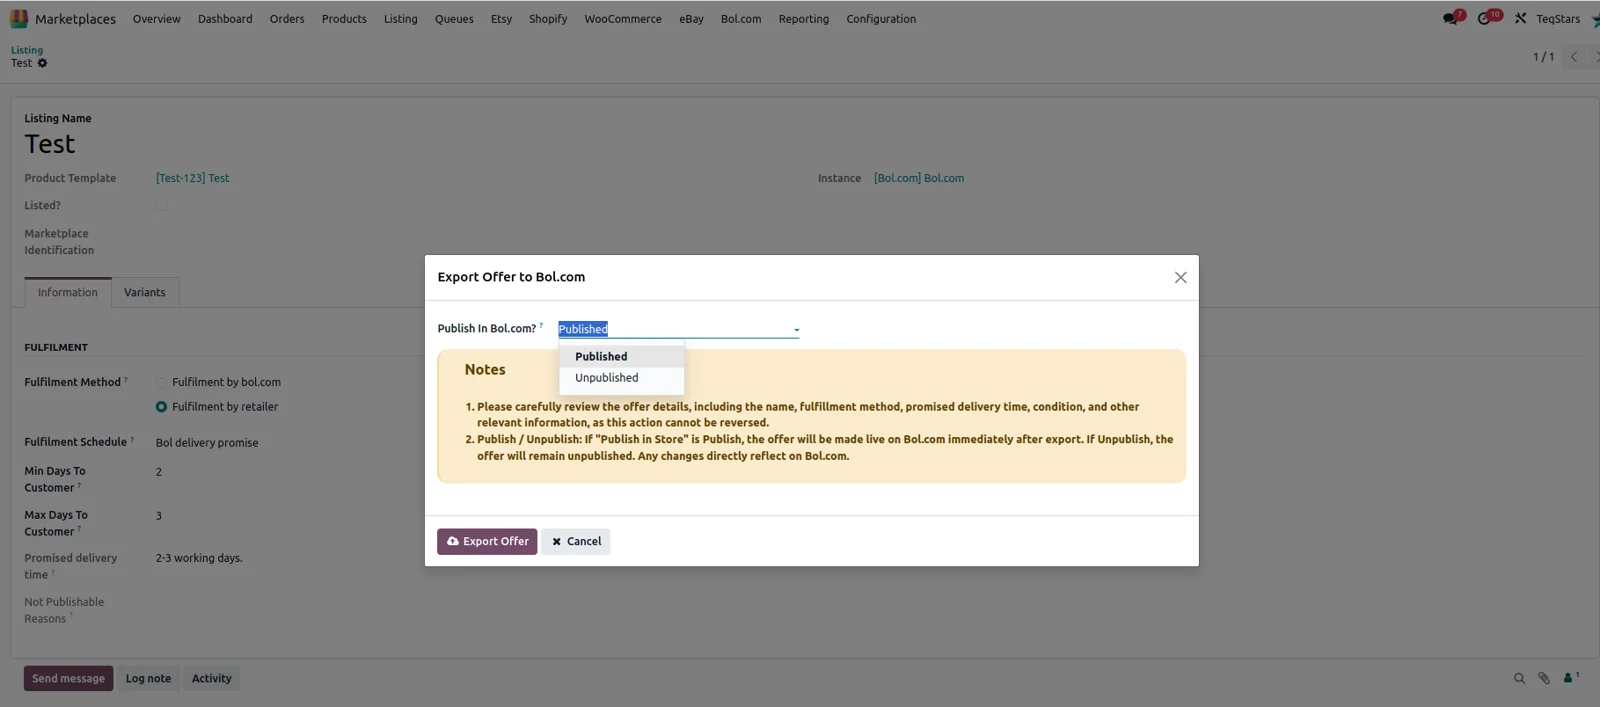Click the 2-3 working days. value
This screenshot has height=707, width=1600.
199,558
